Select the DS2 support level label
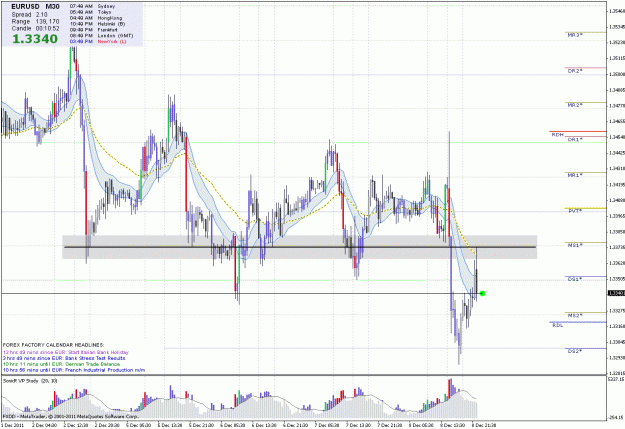This screenshot has width=625, height=429. click(575, 351)
